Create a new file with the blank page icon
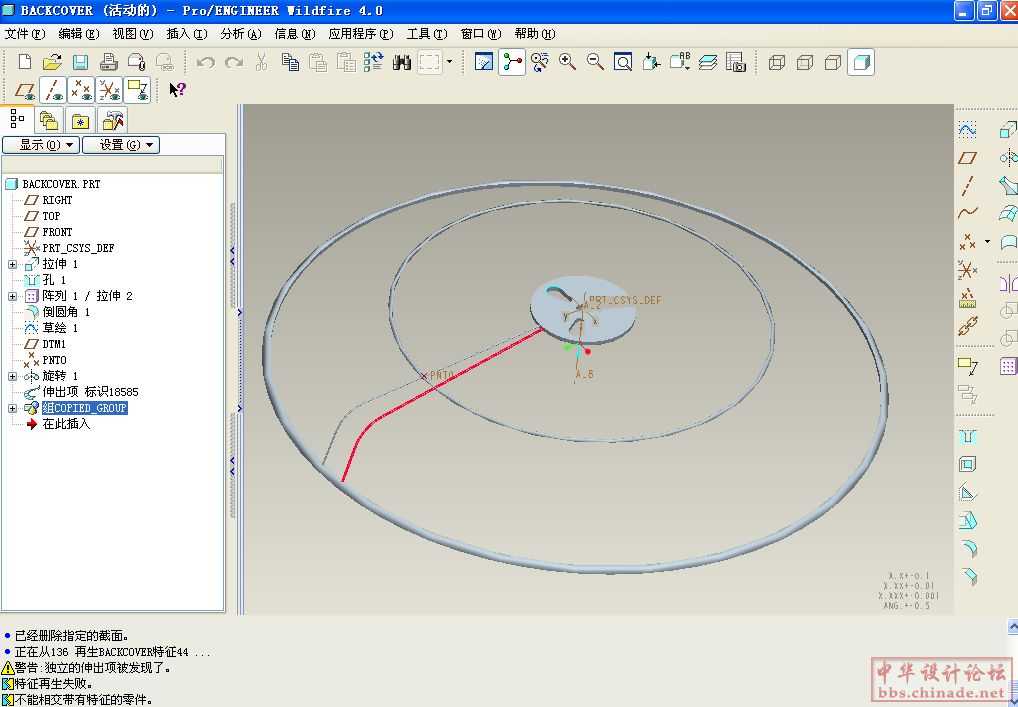This screenshot has height=707, width=1018. [25, 62]
